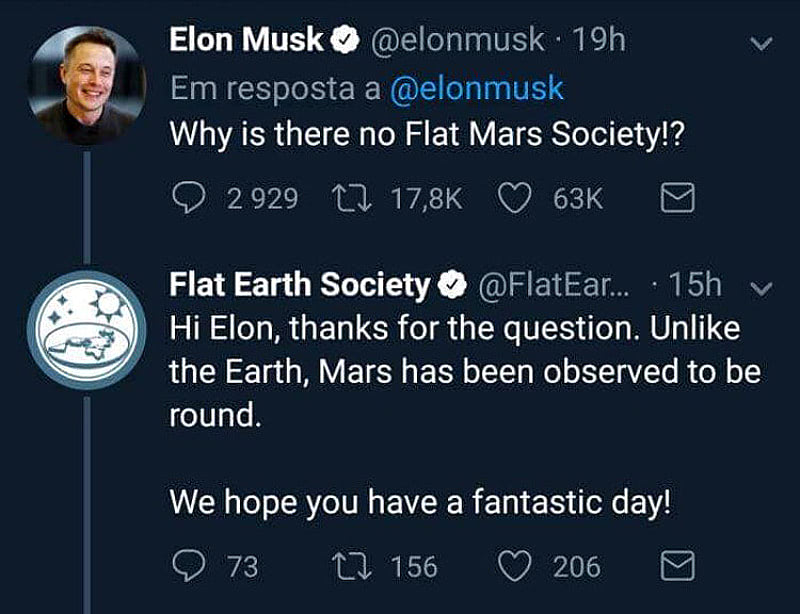Open the reply text 'We hope you have a fantastic day!'

pyautogui.click(x=420, y=501)
